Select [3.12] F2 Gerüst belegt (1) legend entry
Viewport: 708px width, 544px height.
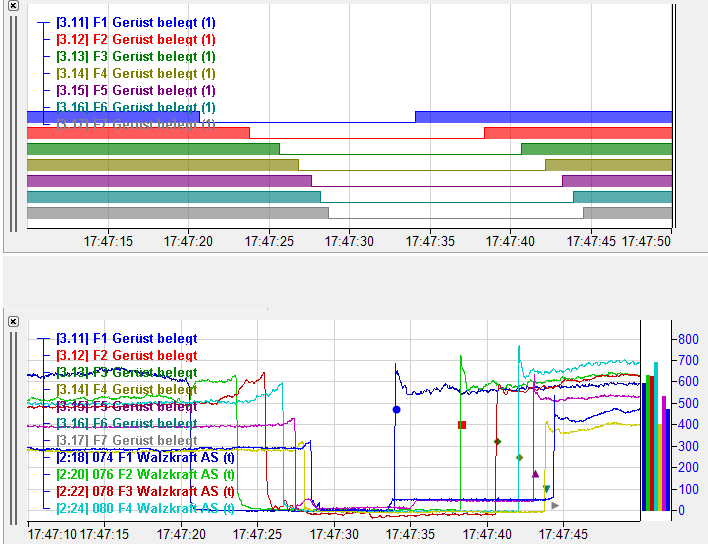click(135, 39)
